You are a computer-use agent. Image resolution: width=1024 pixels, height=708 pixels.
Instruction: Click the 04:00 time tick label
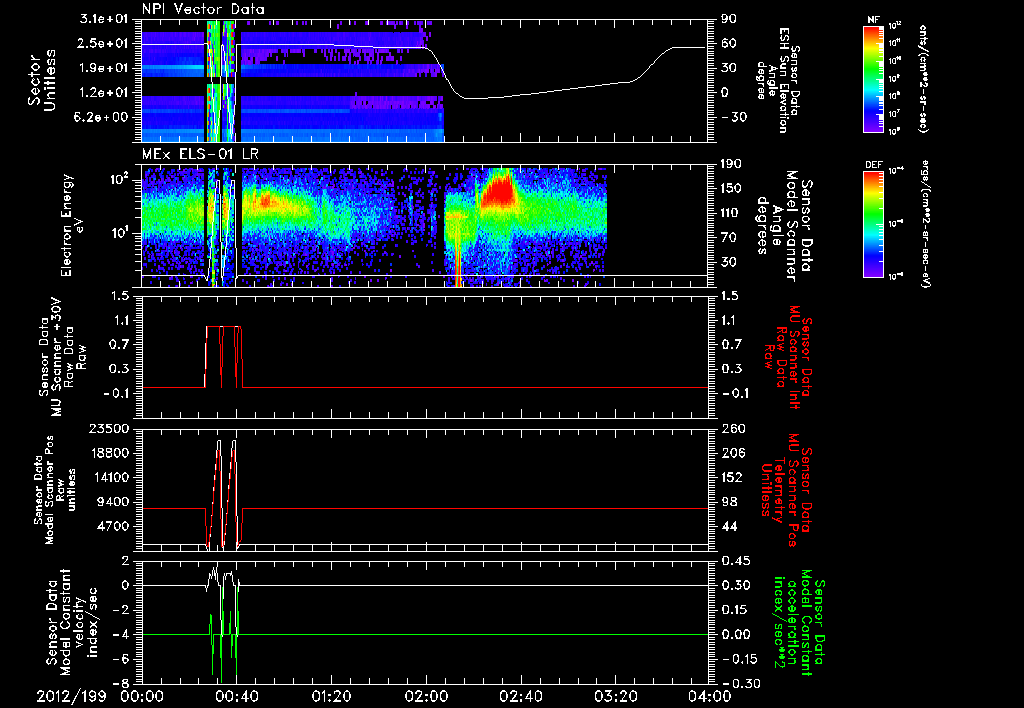pos(710,696)
